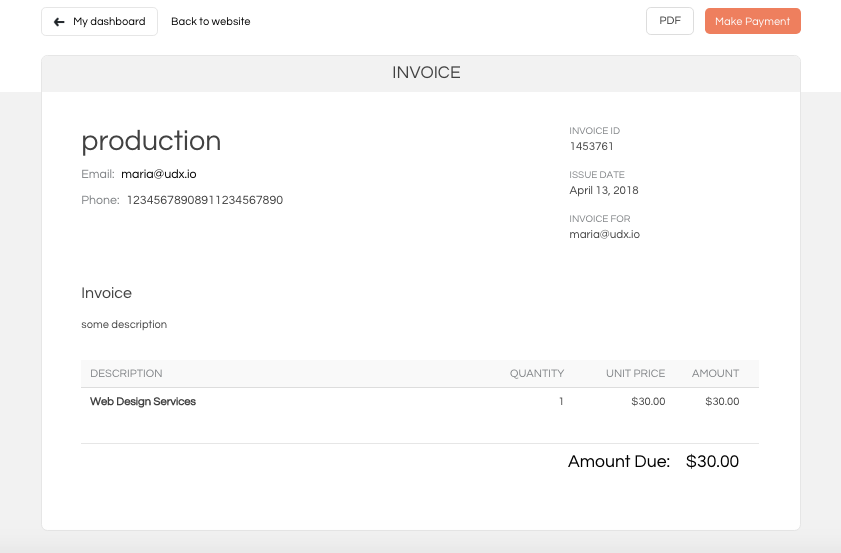
Task: Click the Invoice For maria@udx.io value
Action: click(604, 234)
